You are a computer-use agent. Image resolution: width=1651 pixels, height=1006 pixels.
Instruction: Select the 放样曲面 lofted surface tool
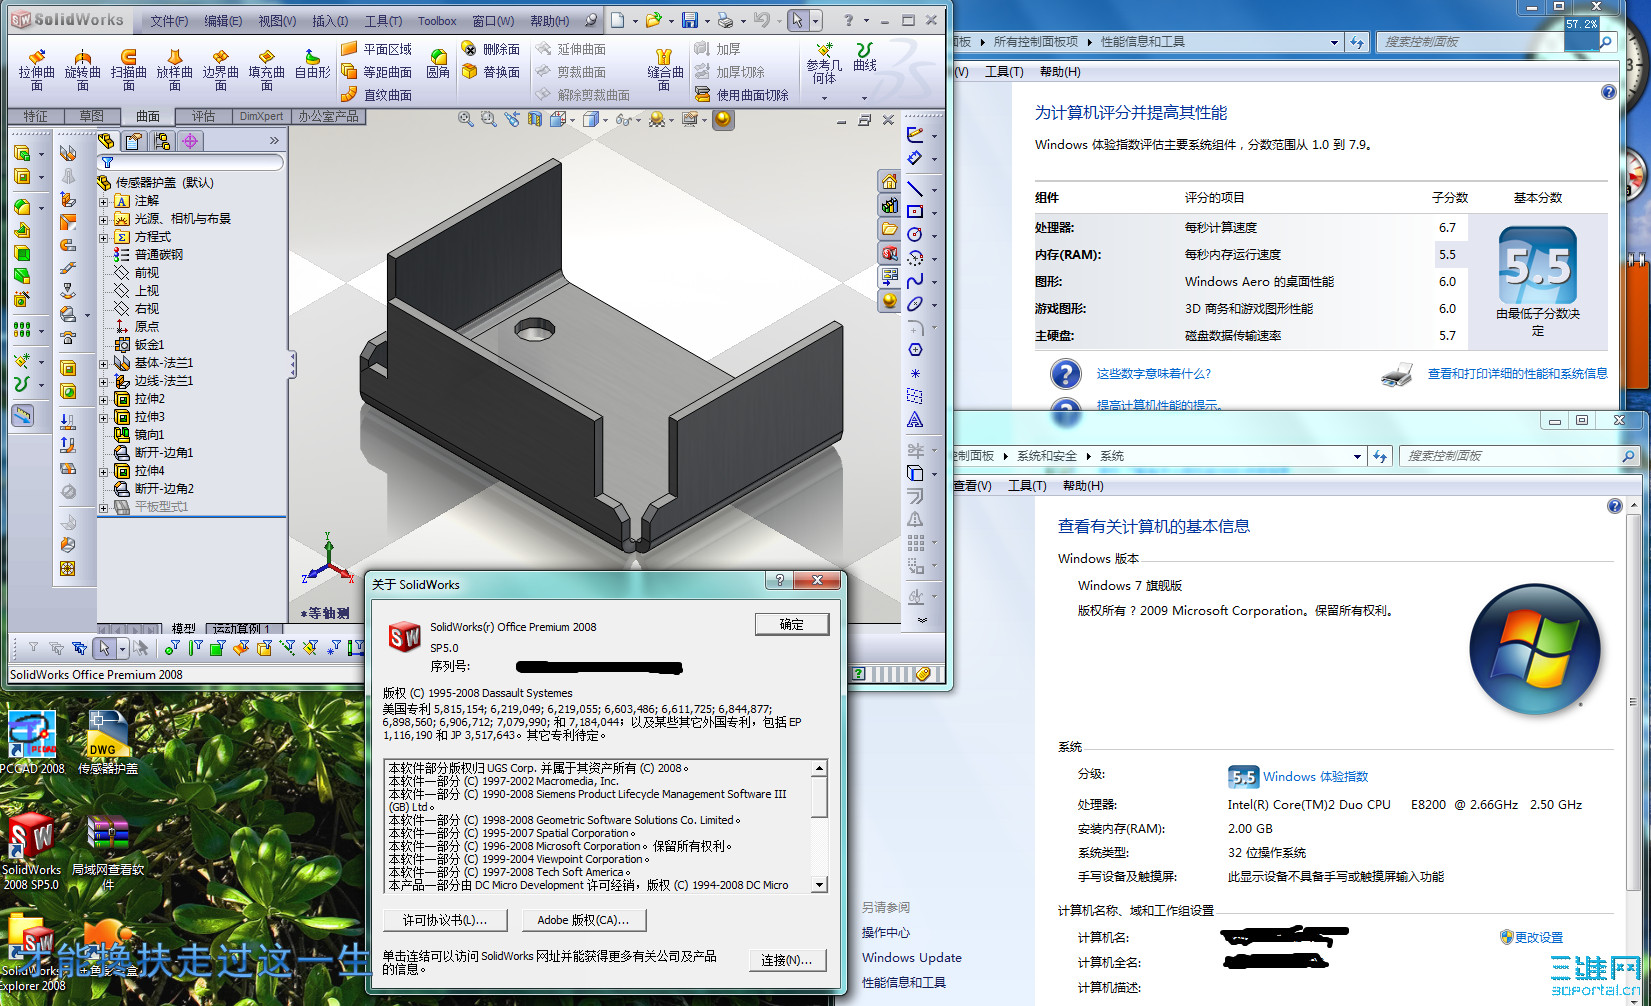click(x=174, y=68)
